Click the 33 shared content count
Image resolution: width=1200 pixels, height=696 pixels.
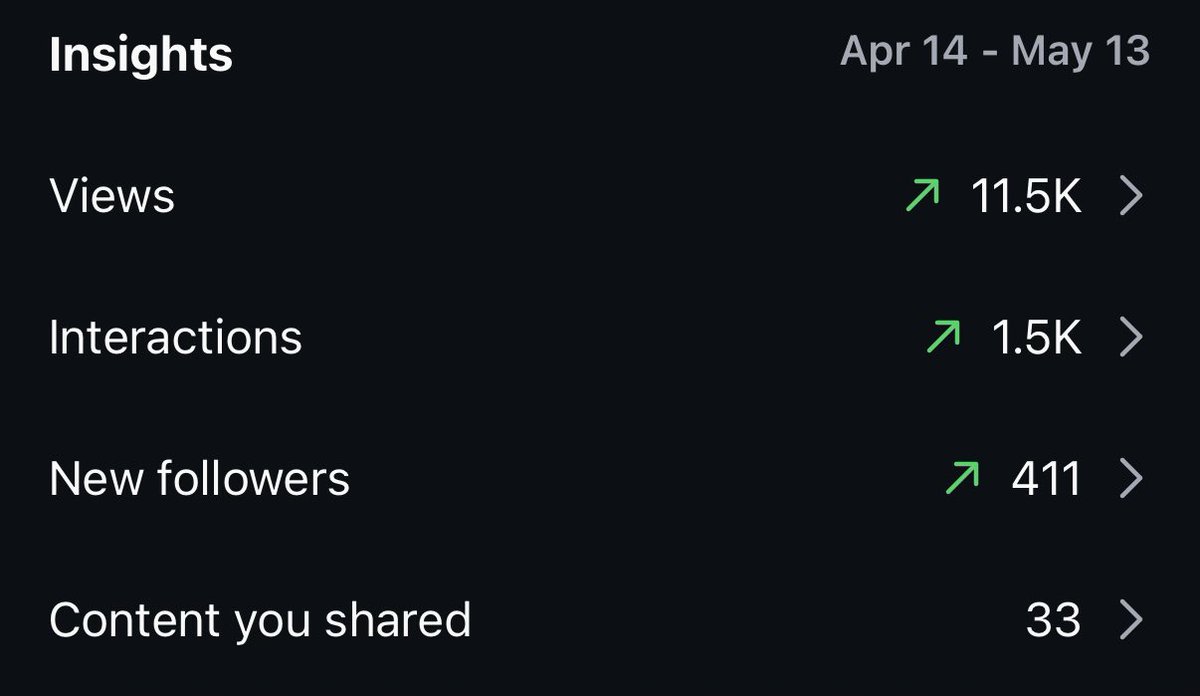[1053, 621]
